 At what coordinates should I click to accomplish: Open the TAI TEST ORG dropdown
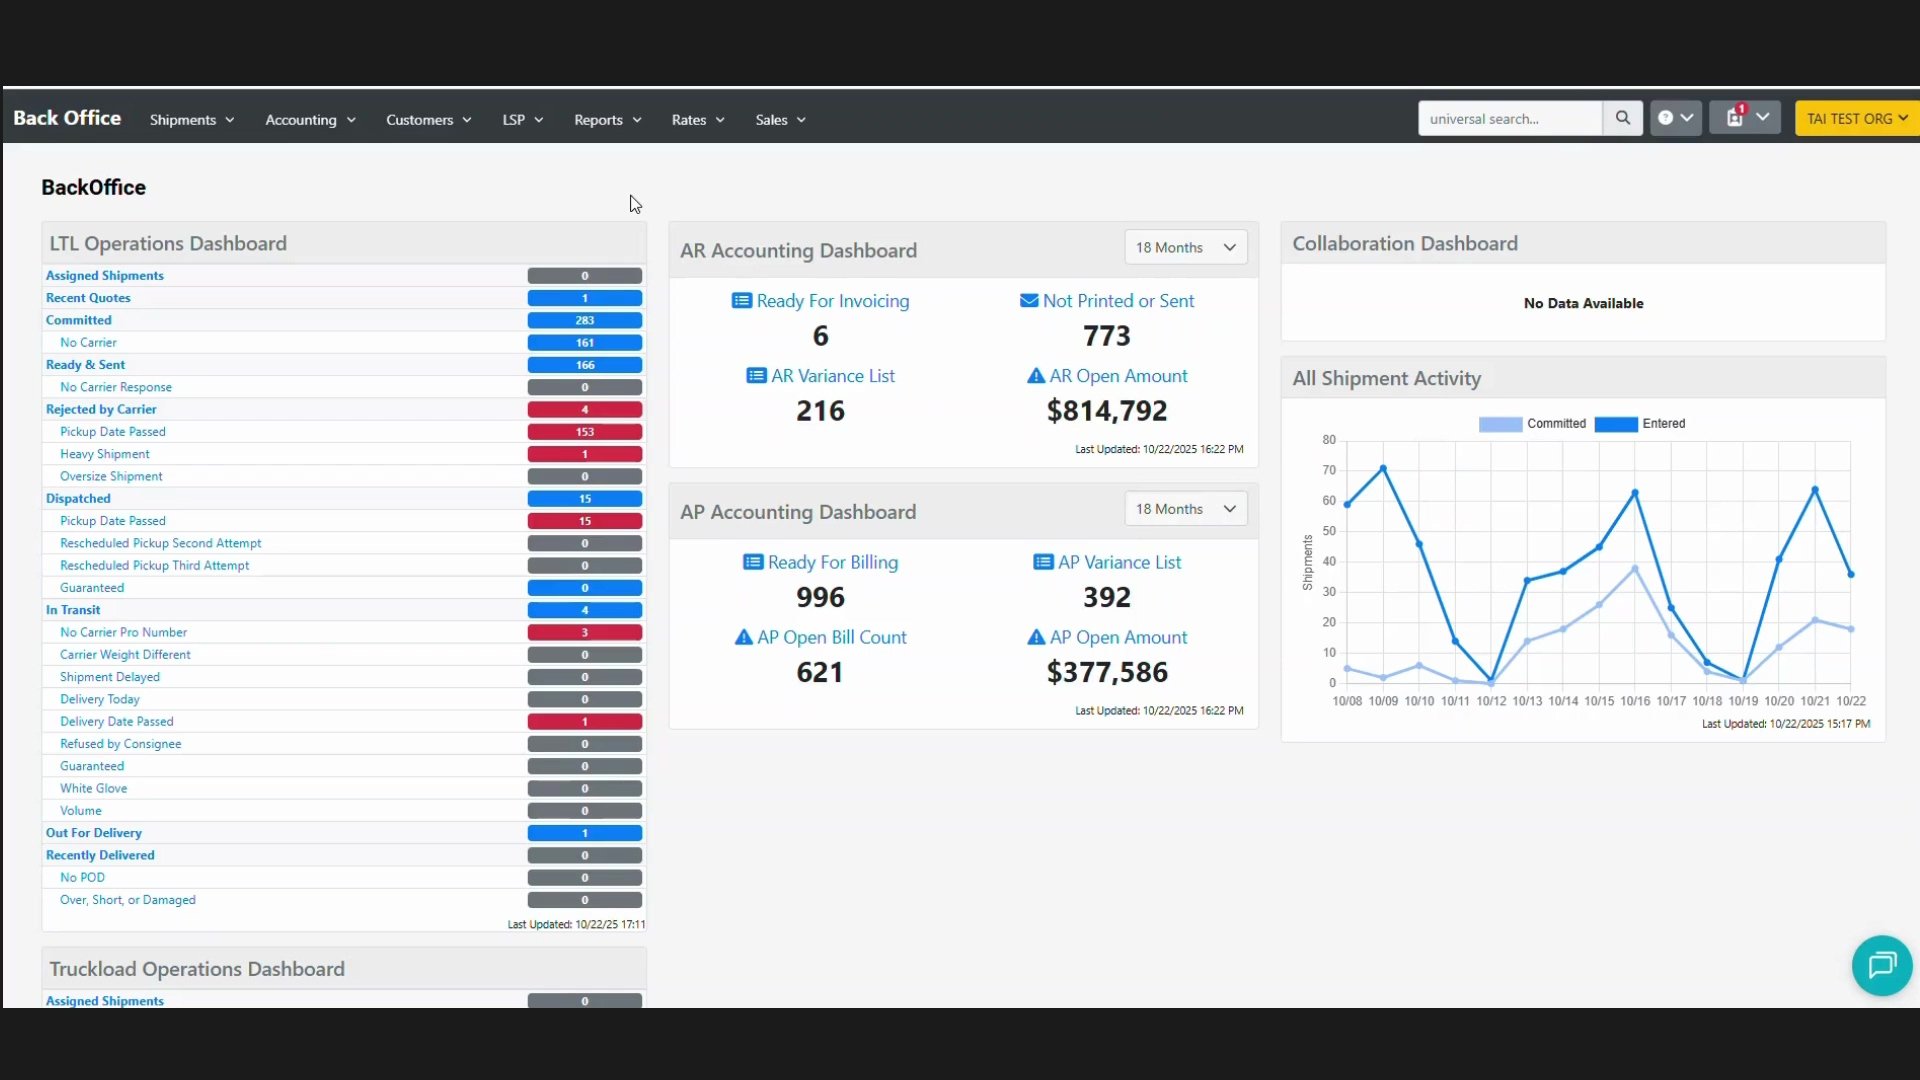[x=1856, y=118]
